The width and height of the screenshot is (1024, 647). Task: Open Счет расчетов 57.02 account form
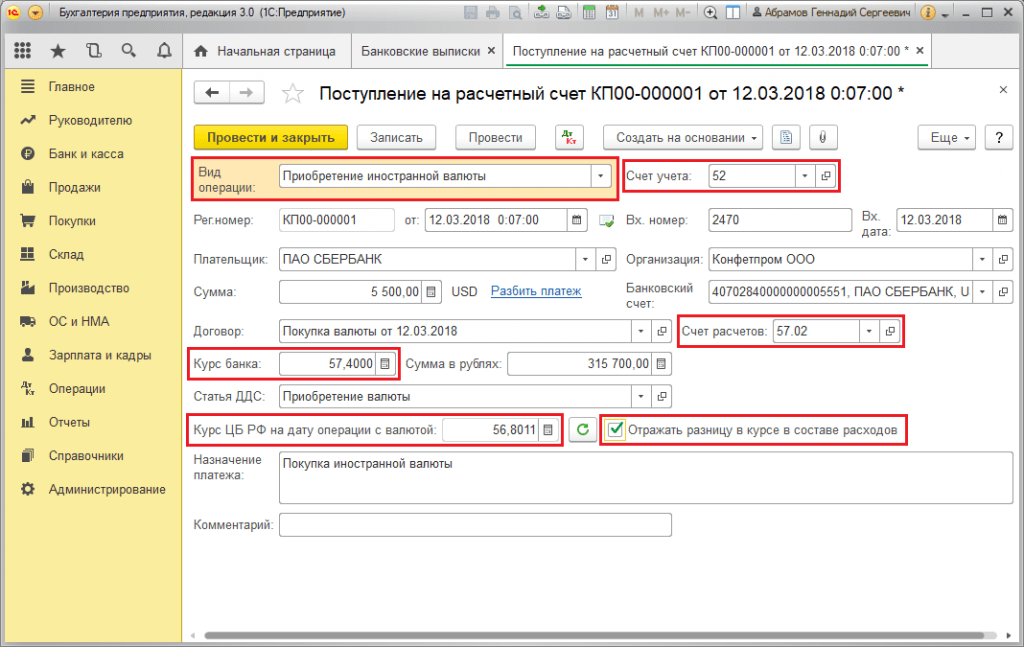point(889,331)
